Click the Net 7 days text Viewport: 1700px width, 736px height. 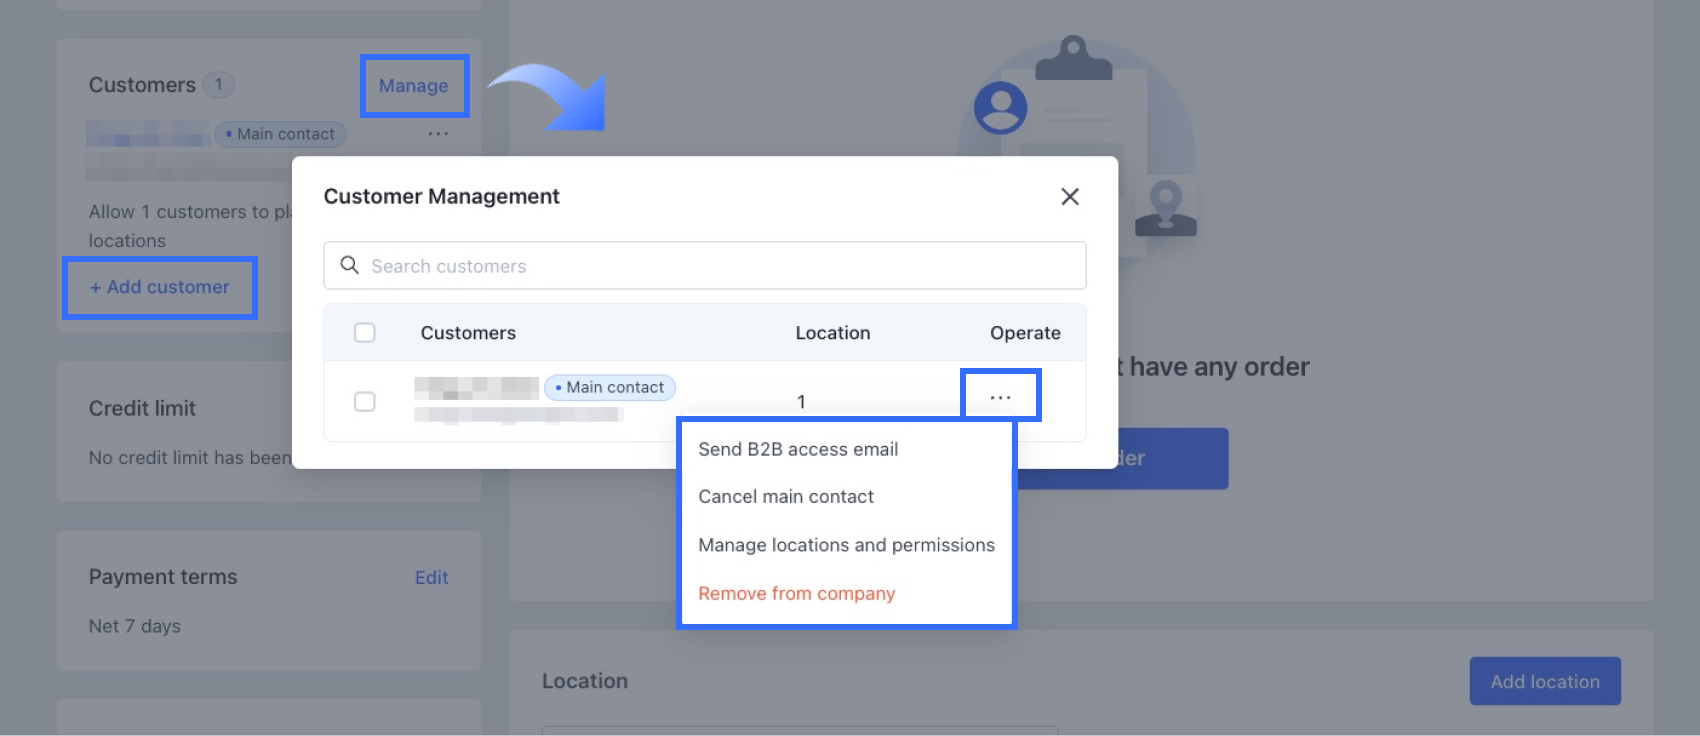(x=135, y=626)
